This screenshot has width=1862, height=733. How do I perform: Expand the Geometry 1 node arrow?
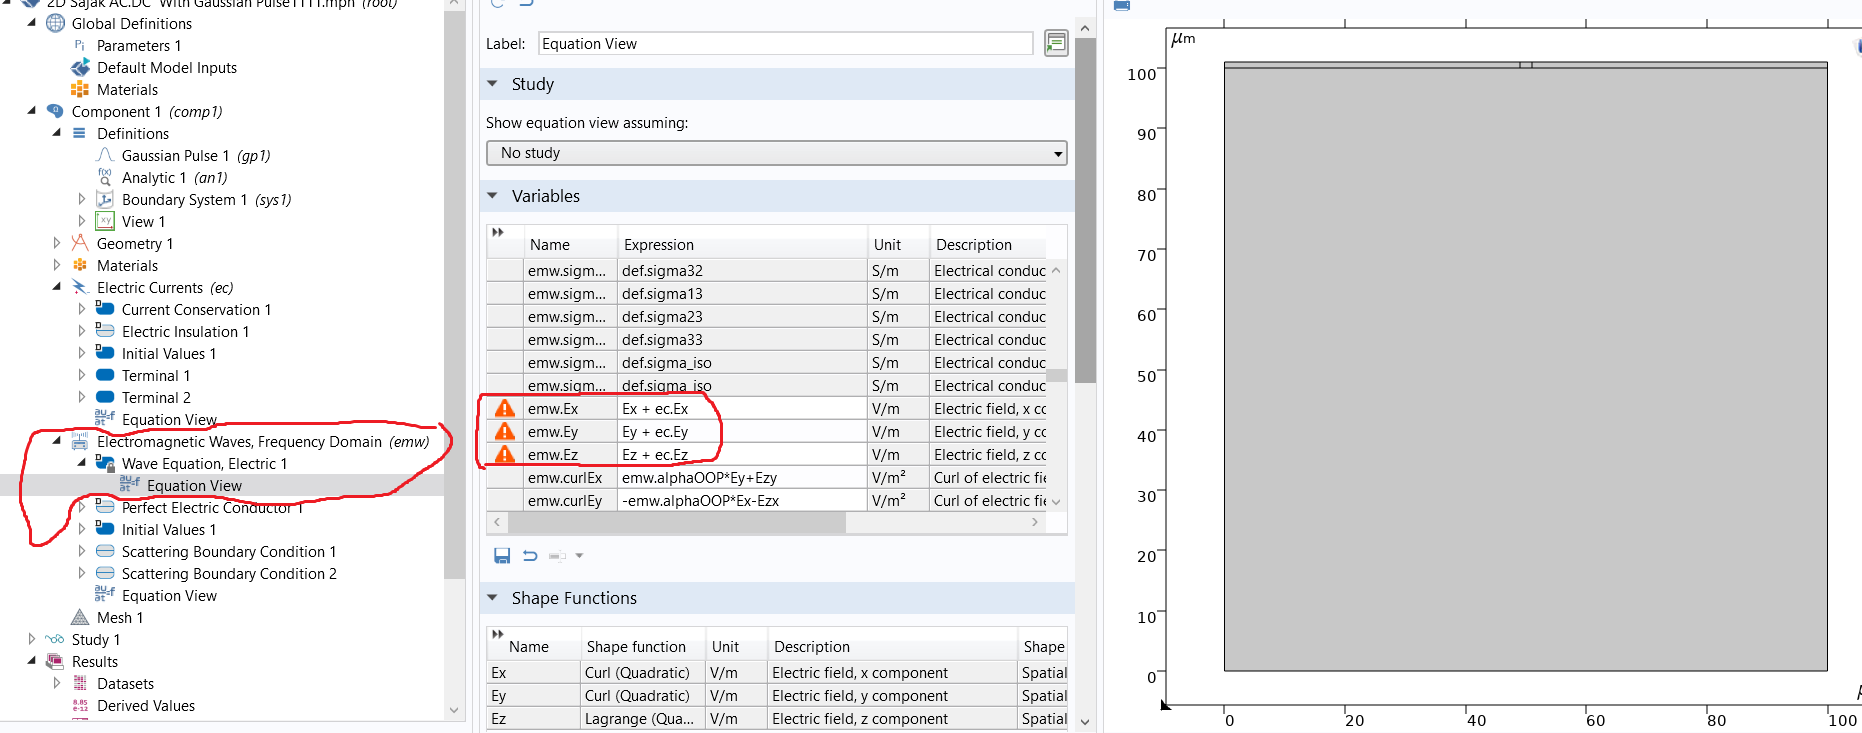tap(57, 244)
